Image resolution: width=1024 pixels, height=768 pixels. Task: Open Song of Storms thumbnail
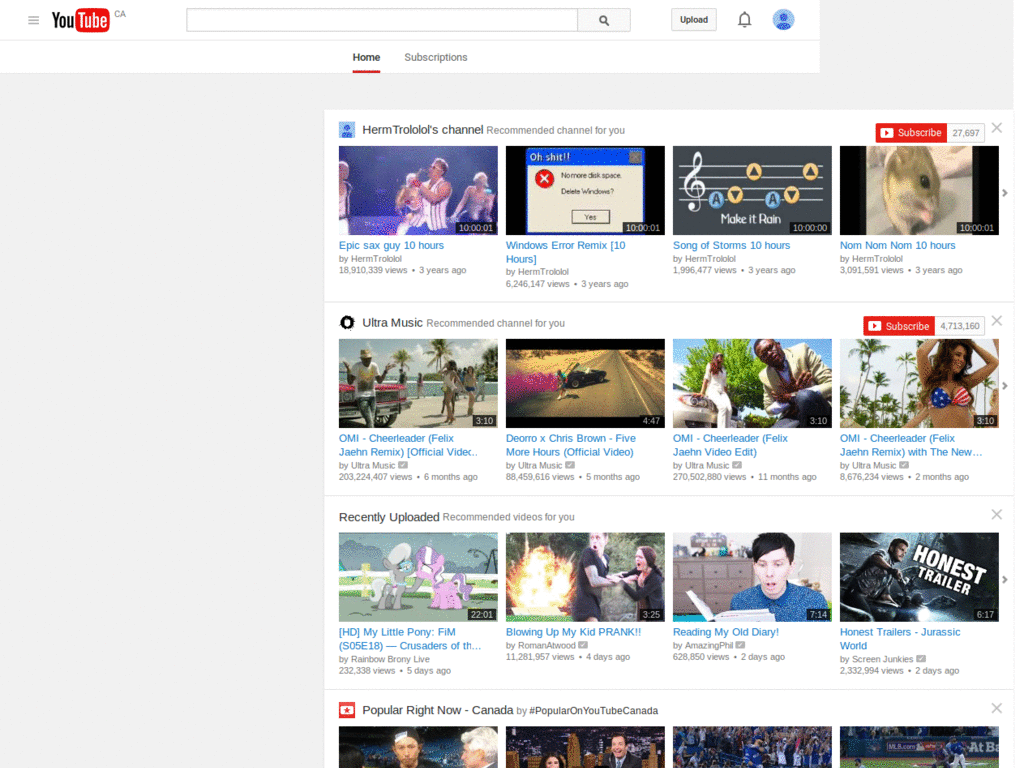[x=752, y=190]
